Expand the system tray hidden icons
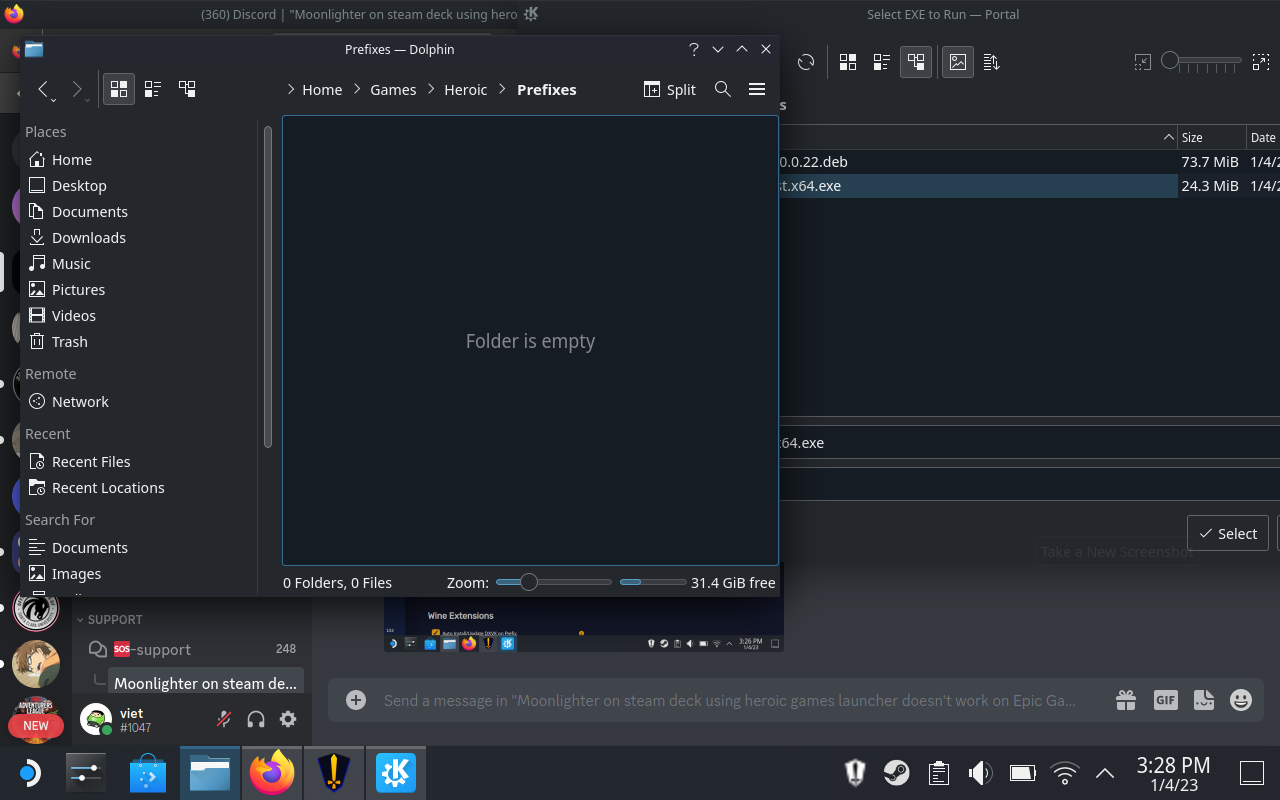Screen dimensions: 1280x800 point(1104,772)
